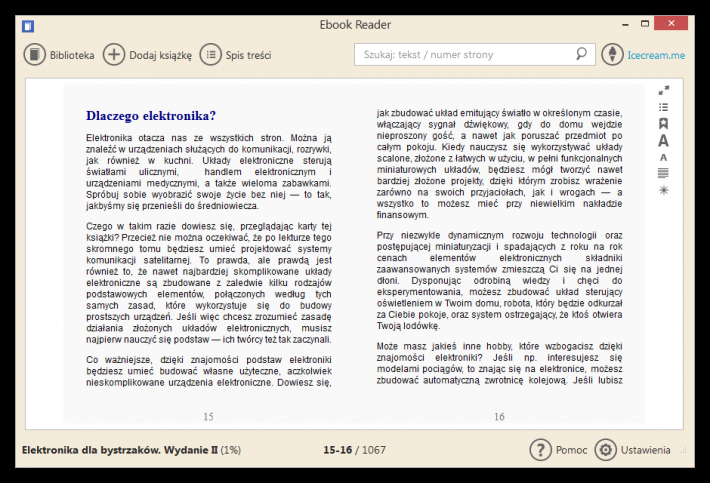Click page number 16 at the page bottom
This screenshot has height=483, width=710.
click(499, 416)
